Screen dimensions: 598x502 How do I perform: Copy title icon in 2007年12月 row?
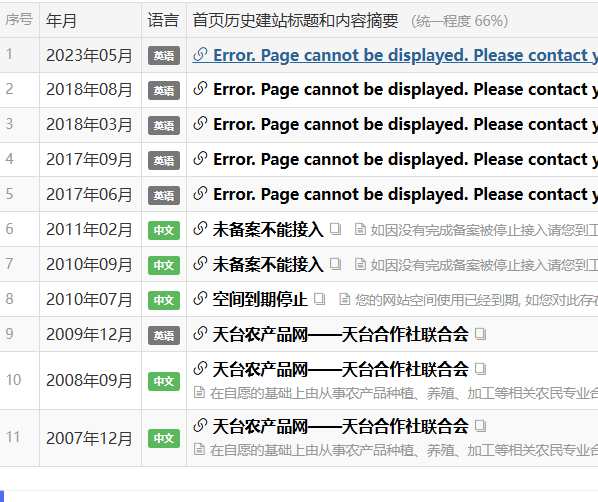coord(481,426)
